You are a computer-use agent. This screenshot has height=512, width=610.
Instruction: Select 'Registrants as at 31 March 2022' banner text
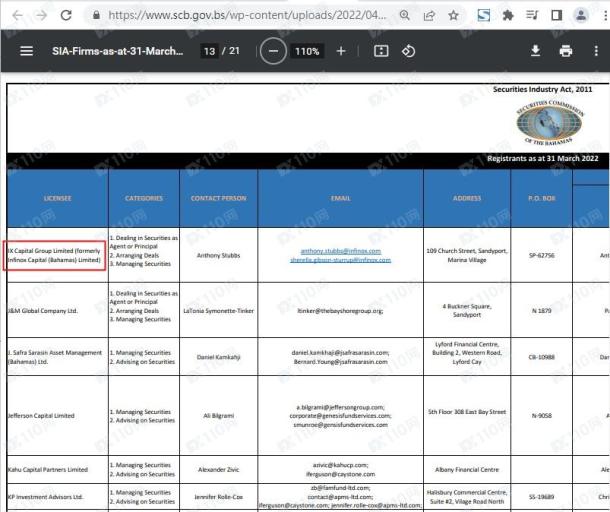[x=542, y=158]
